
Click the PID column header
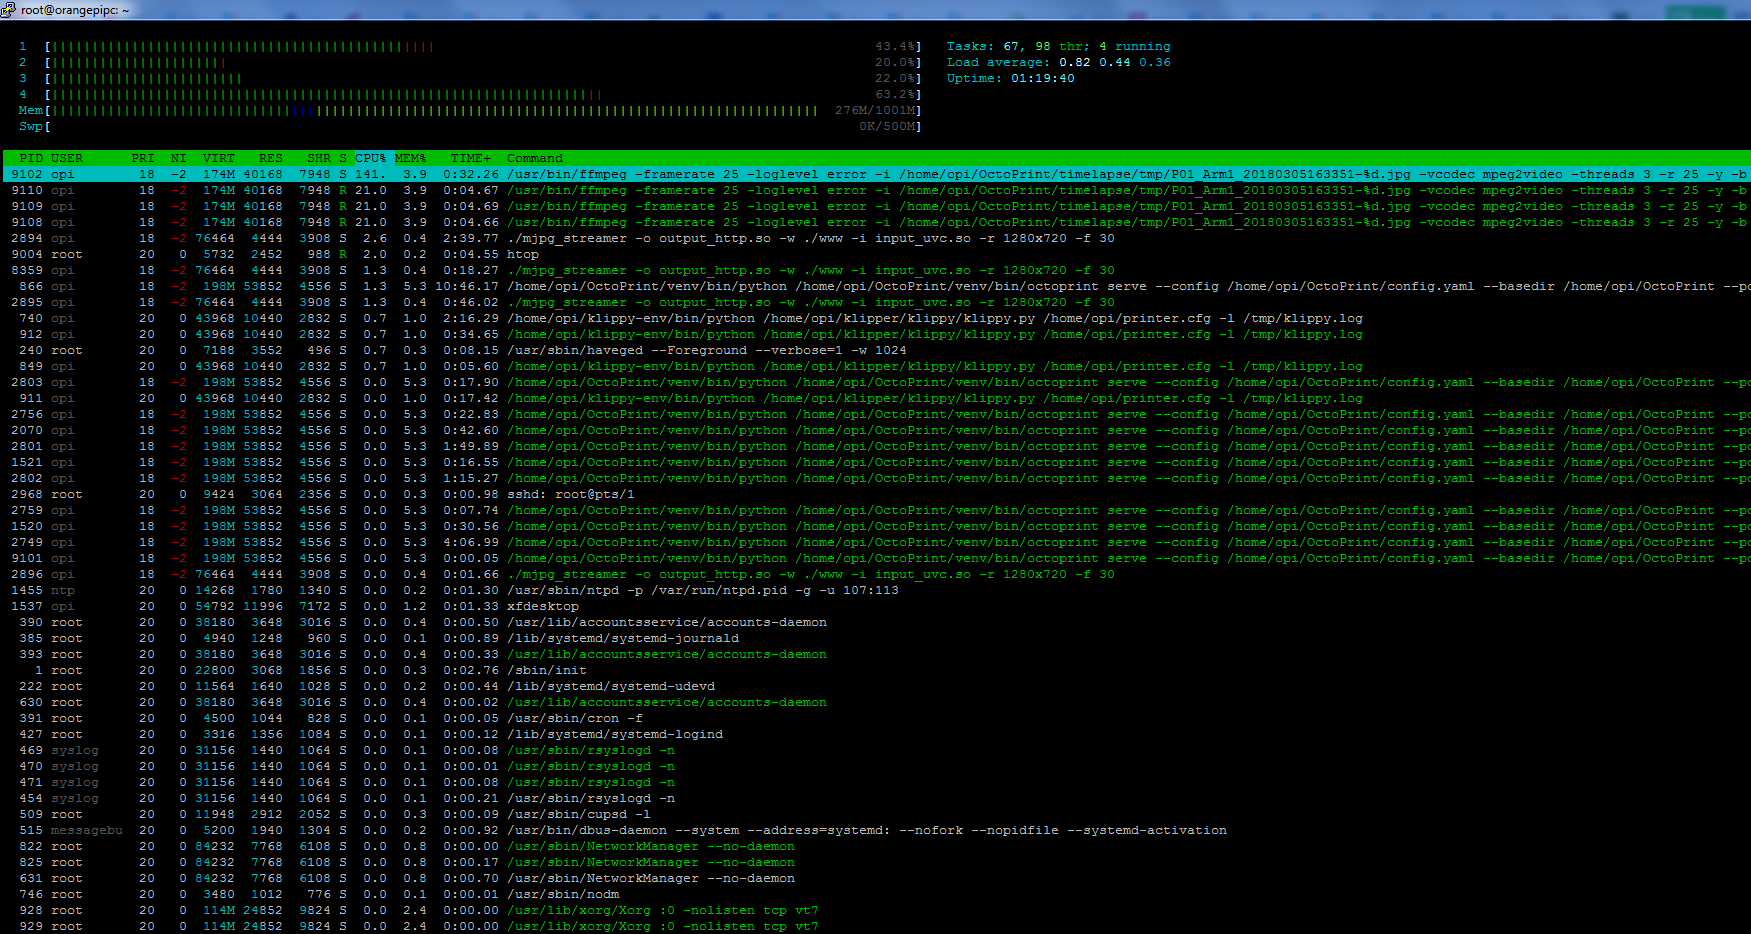[31, 158]
